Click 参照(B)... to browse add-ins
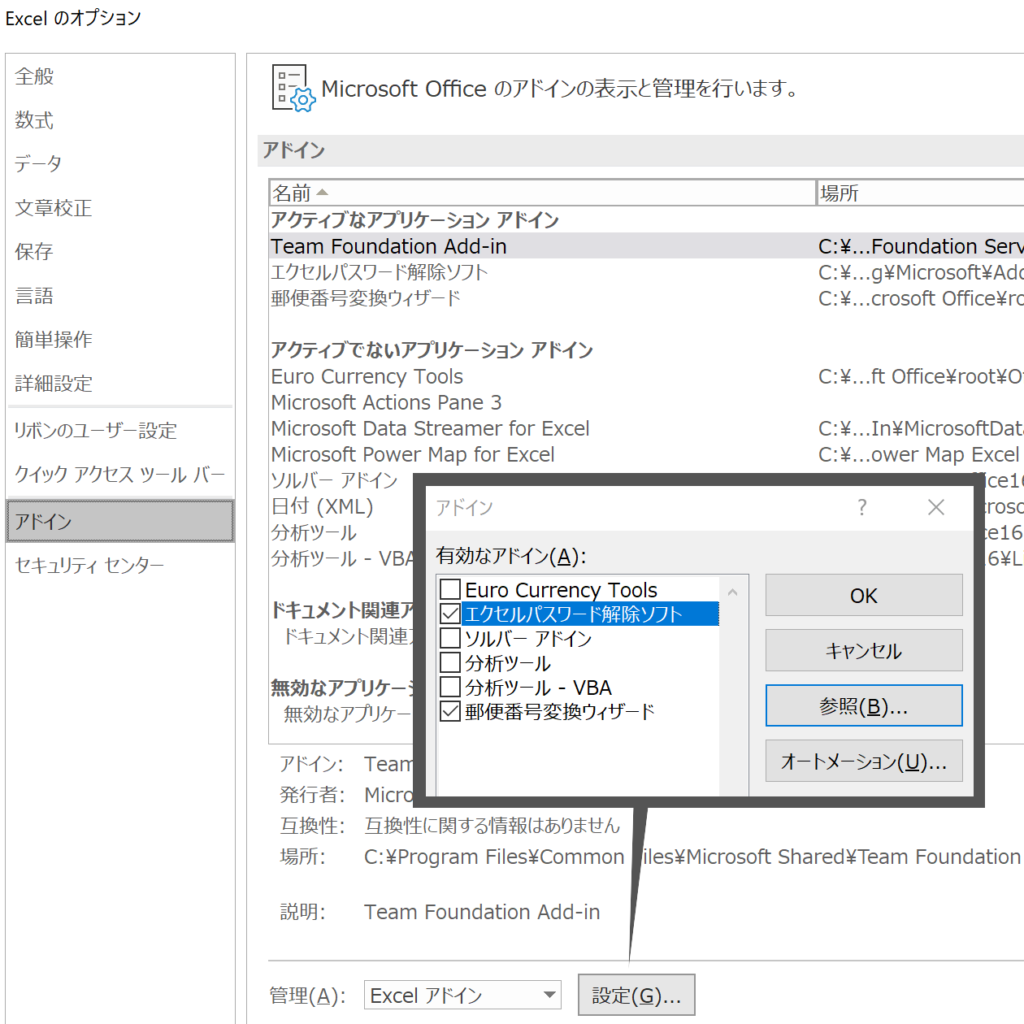This screenshot has width=1024, height=1024. 863,706
